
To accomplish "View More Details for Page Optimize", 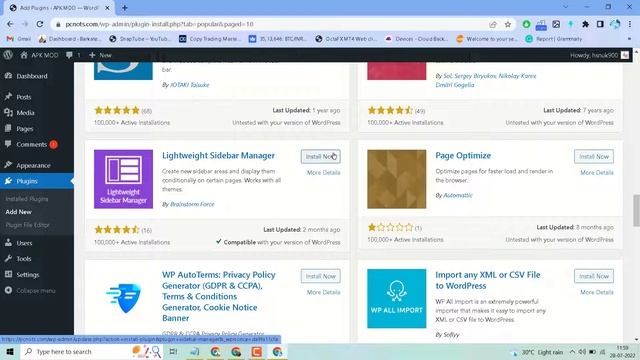I will coord(597,173).
